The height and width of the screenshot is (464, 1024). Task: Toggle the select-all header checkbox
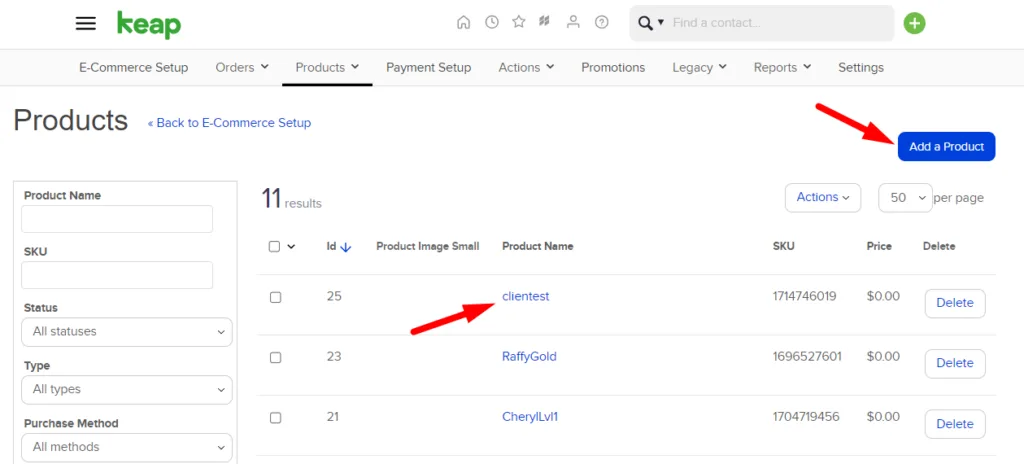[x=274, y=246]
